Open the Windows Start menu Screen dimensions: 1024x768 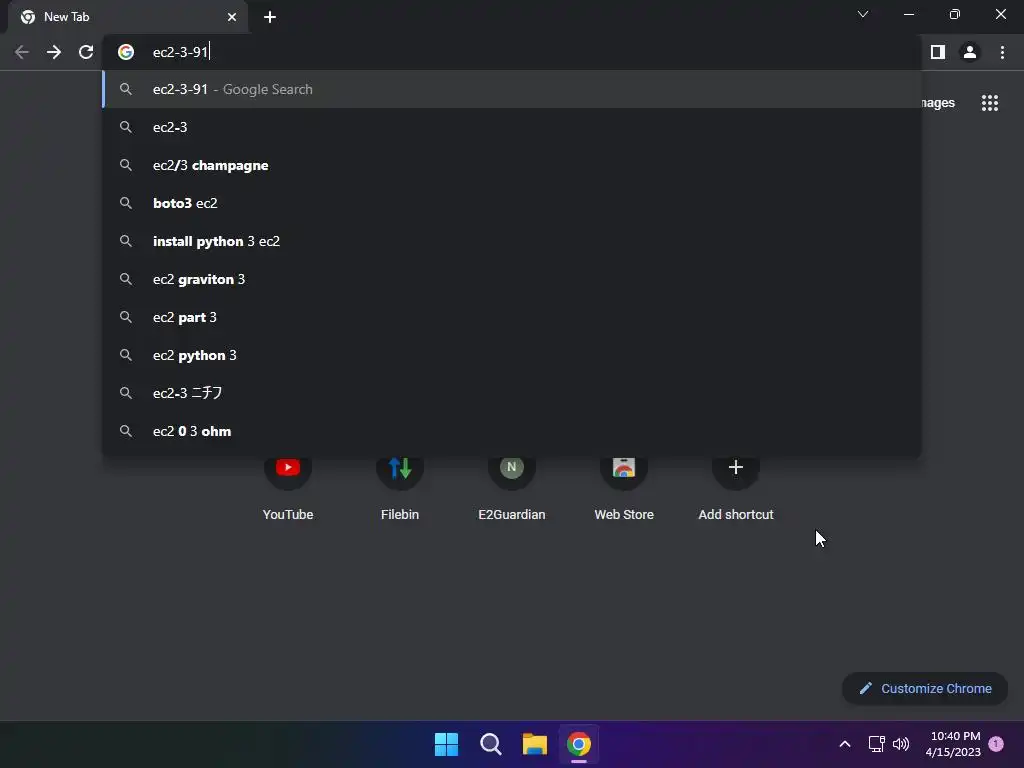pos(447,744)
